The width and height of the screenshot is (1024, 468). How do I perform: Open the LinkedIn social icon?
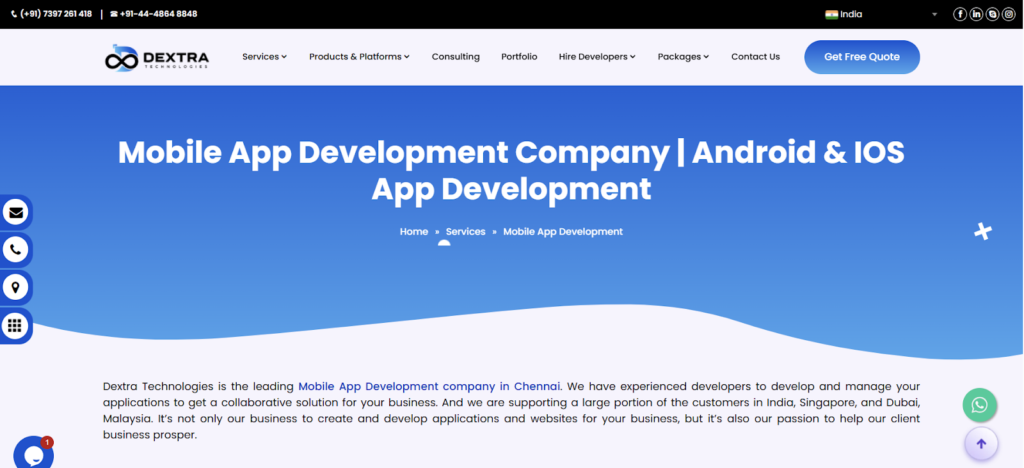(x=976, y=14)
